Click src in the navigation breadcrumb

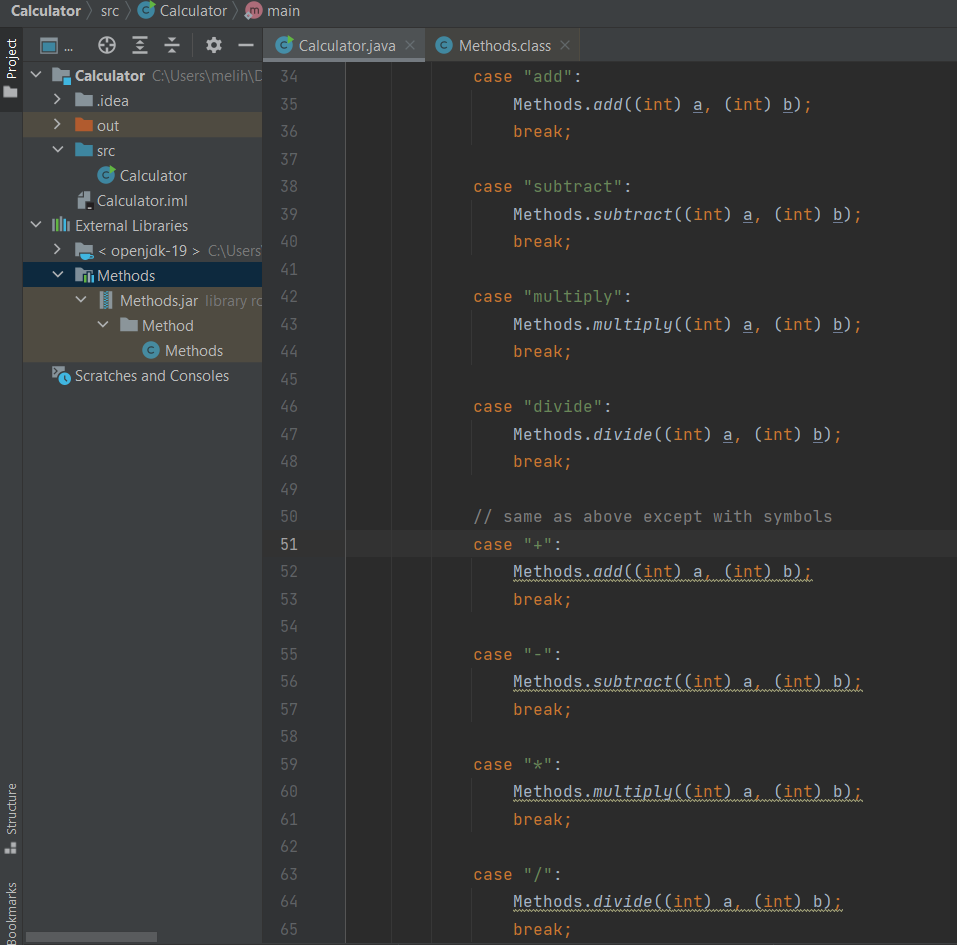pos(110,11)
